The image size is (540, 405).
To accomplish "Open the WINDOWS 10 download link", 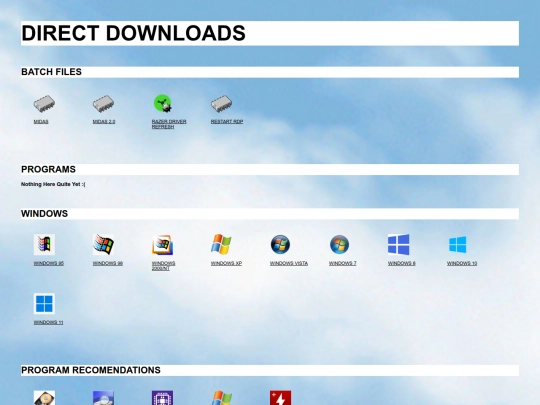I will click(462, 263).
